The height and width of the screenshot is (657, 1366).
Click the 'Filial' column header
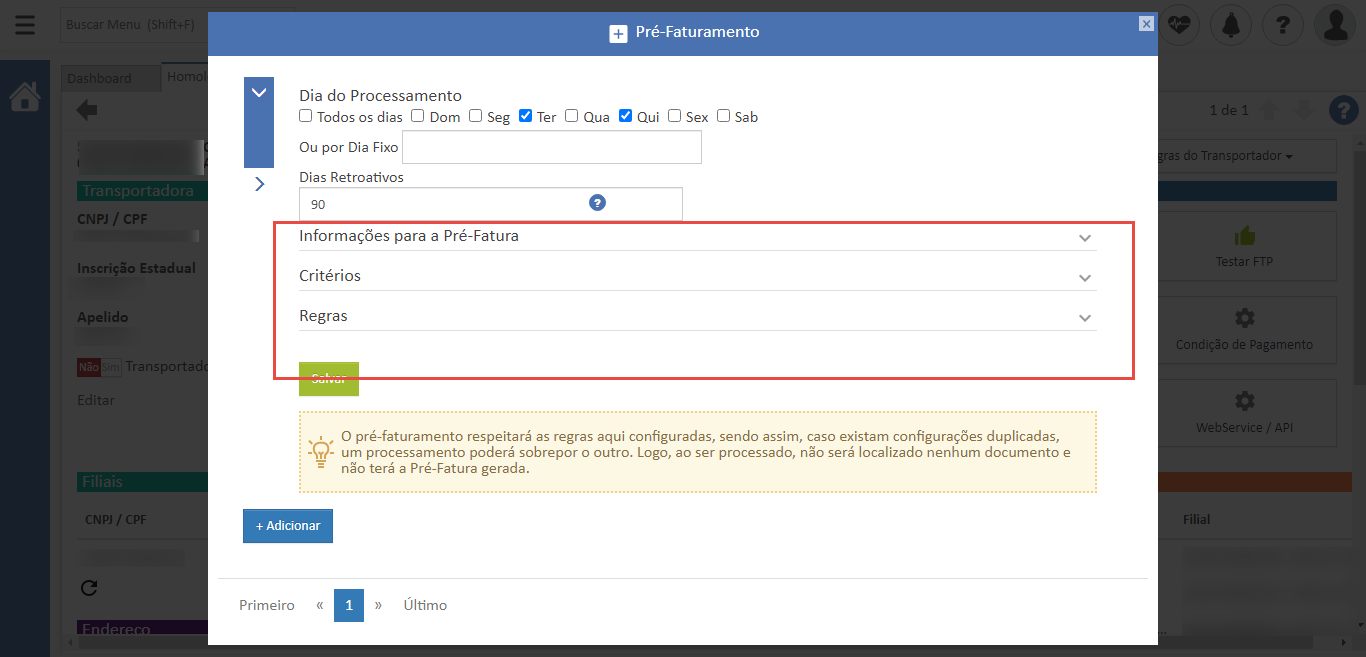pos(1197,520)
